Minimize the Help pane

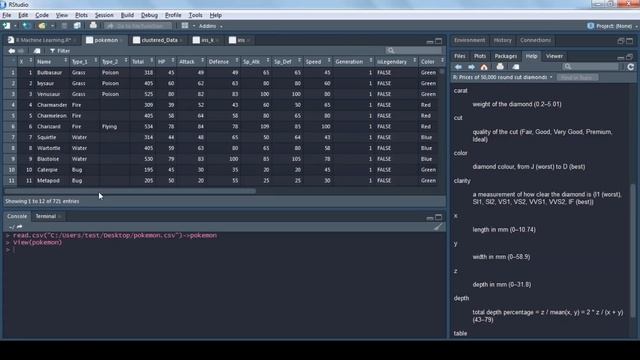620,57
